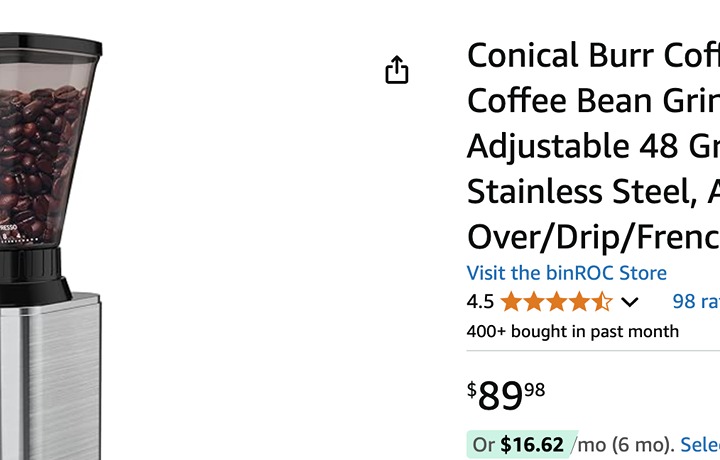
Task: Click the 400+ bought in past month text
Action: tap(573, 331)
